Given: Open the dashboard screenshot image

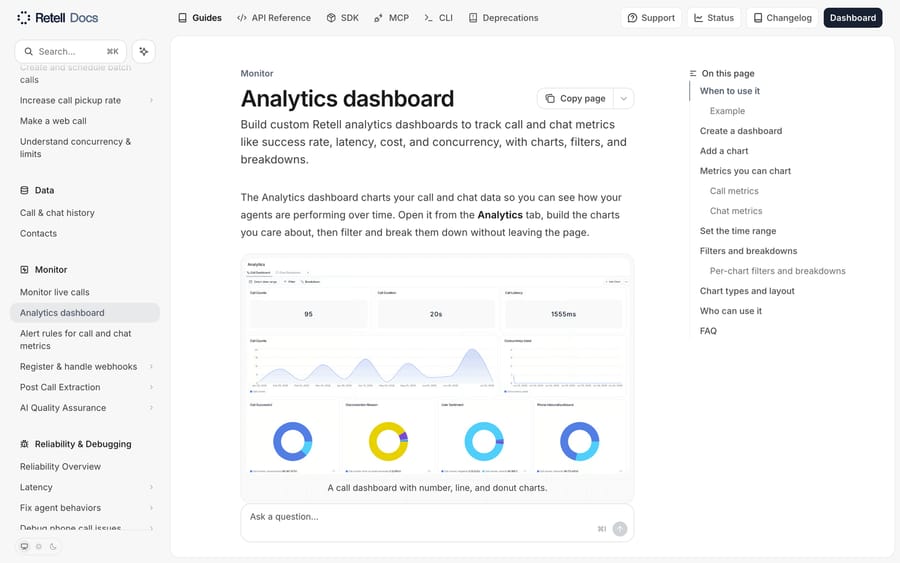Looking at the screenshot, I should click(437, 366).
